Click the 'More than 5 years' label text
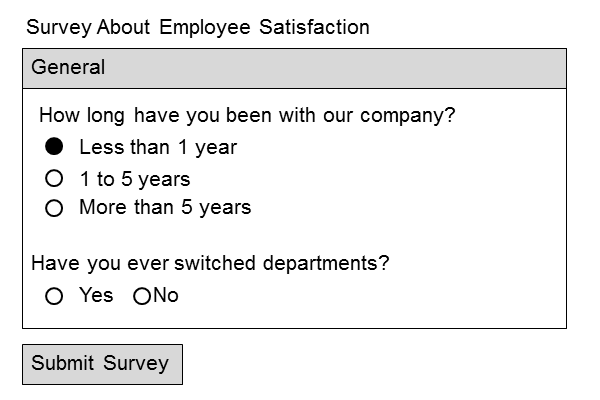Image resolution: width=600 pixels, height=400 pixels. tap(165, 208)
